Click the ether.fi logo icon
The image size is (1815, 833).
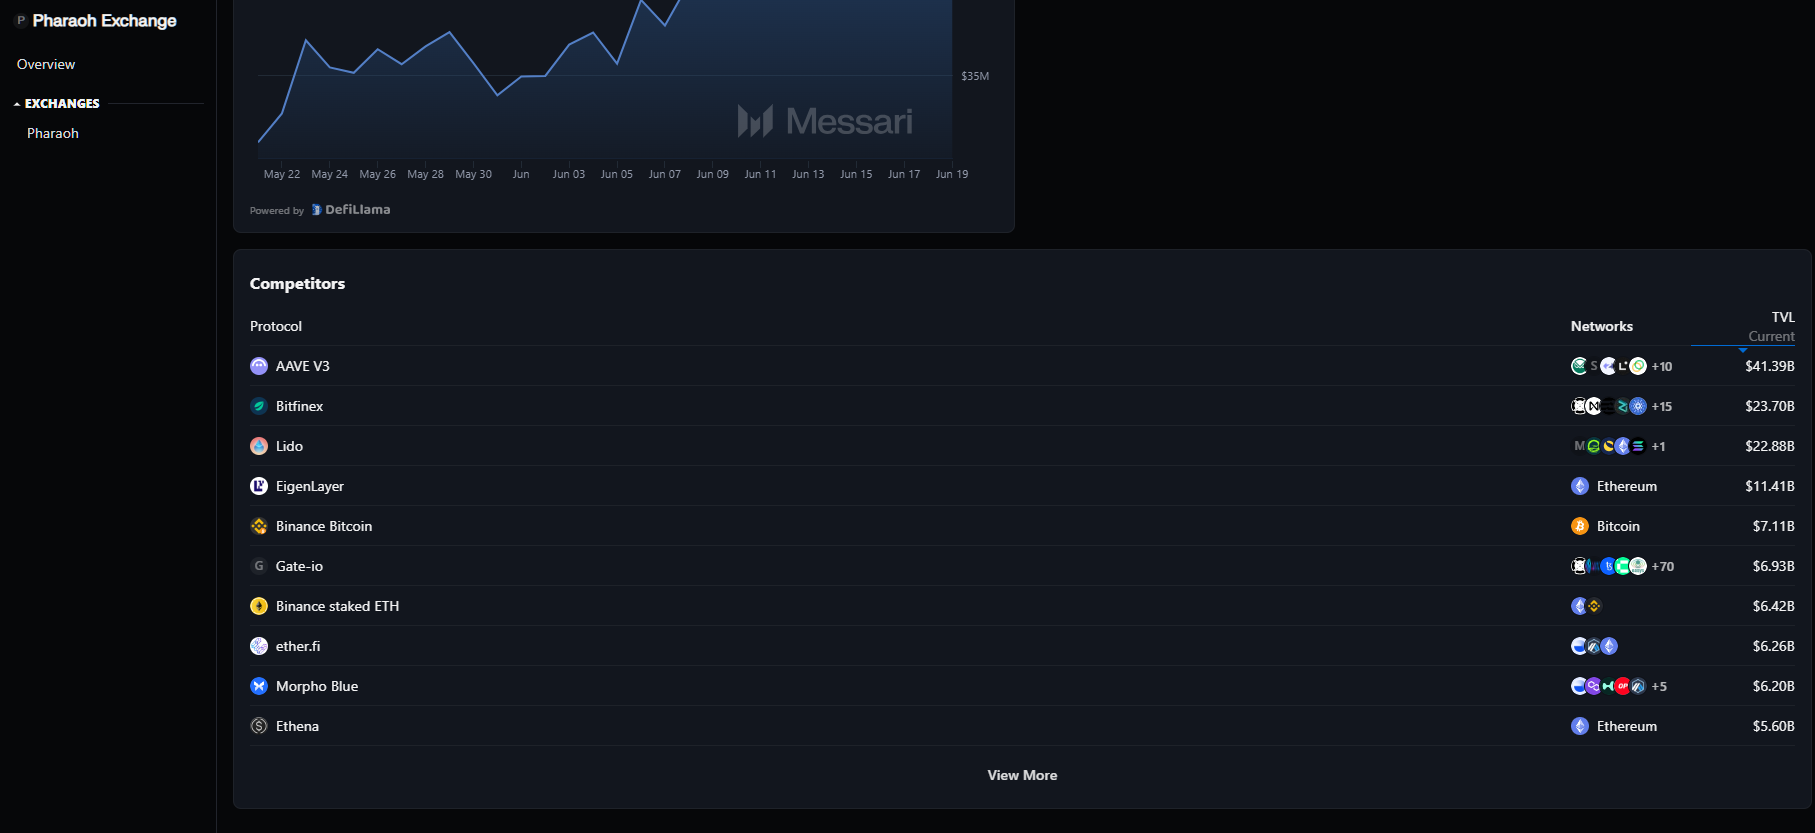(x=259, y=646)
